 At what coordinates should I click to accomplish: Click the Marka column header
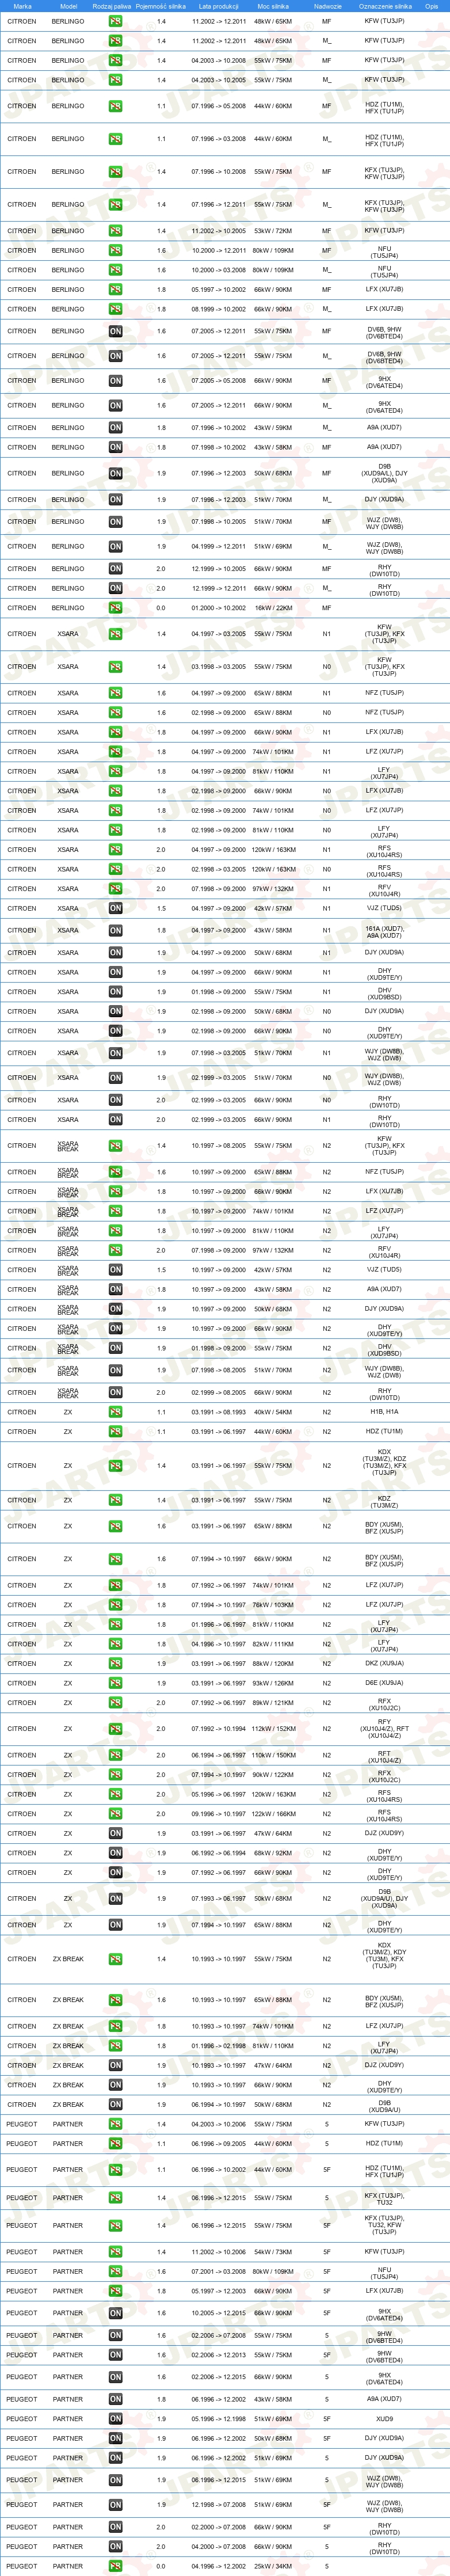pyautogui.click(x=22, y=6)
